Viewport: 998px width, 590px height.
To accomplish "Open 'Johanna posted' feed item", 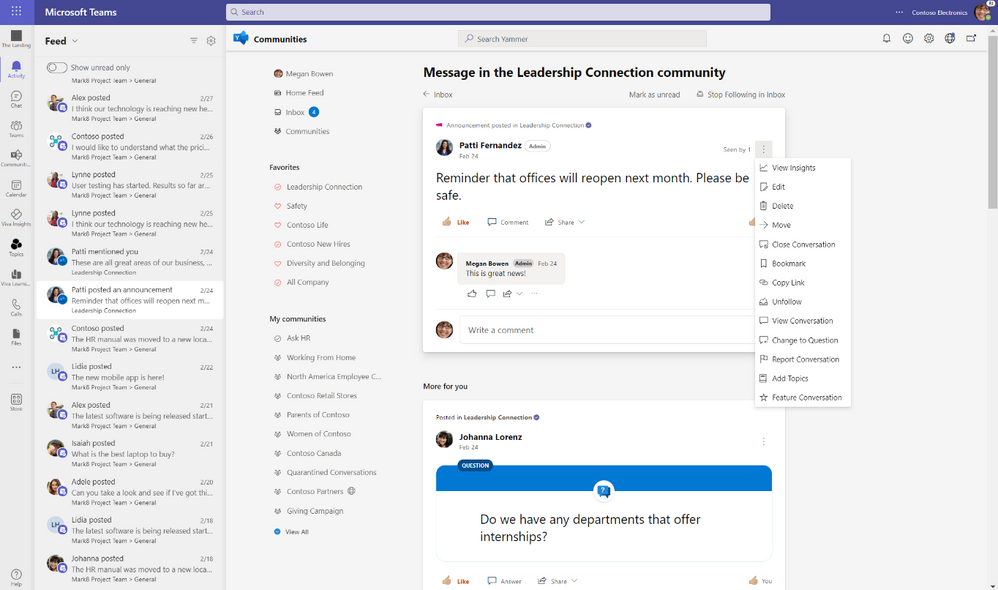I will [x=130, y=568].
